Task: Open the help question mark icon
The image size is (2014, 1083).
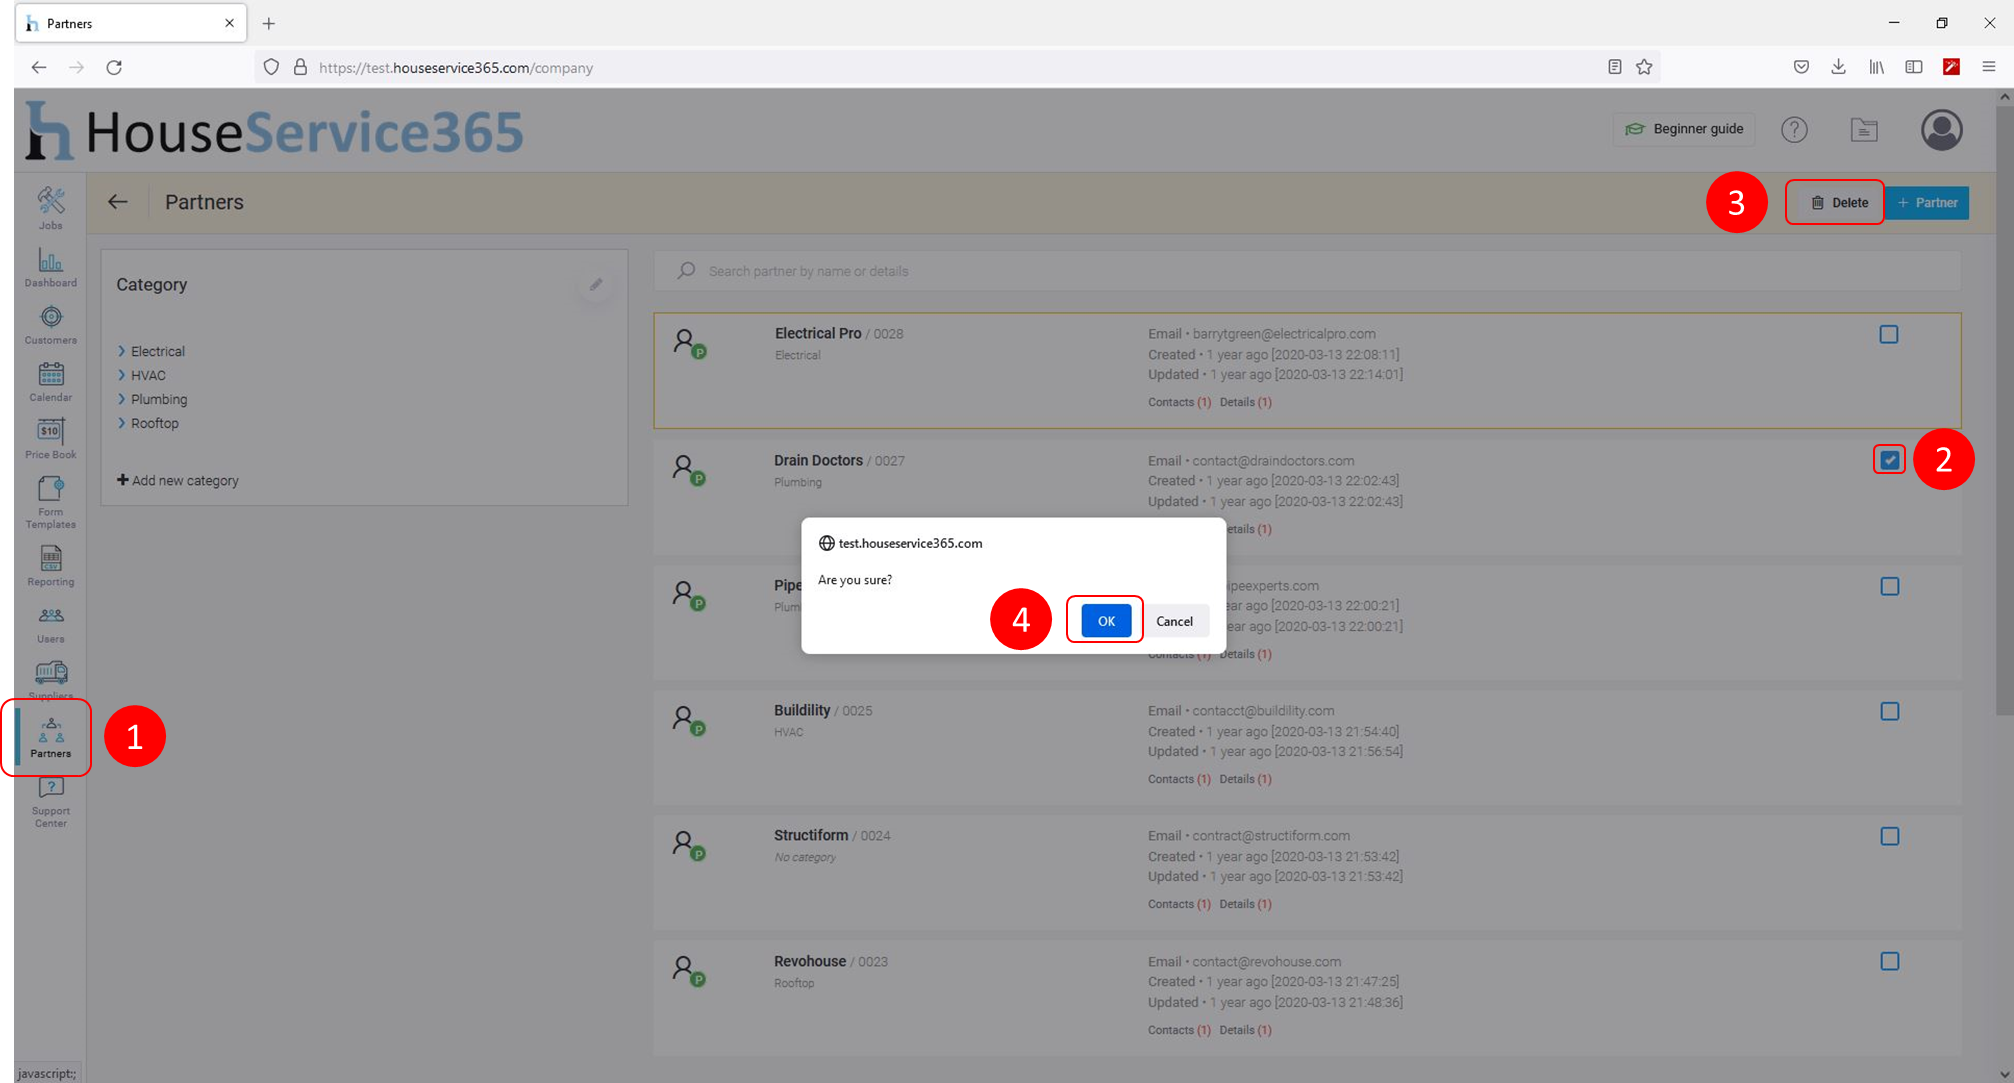Action: pos(1794,129)
